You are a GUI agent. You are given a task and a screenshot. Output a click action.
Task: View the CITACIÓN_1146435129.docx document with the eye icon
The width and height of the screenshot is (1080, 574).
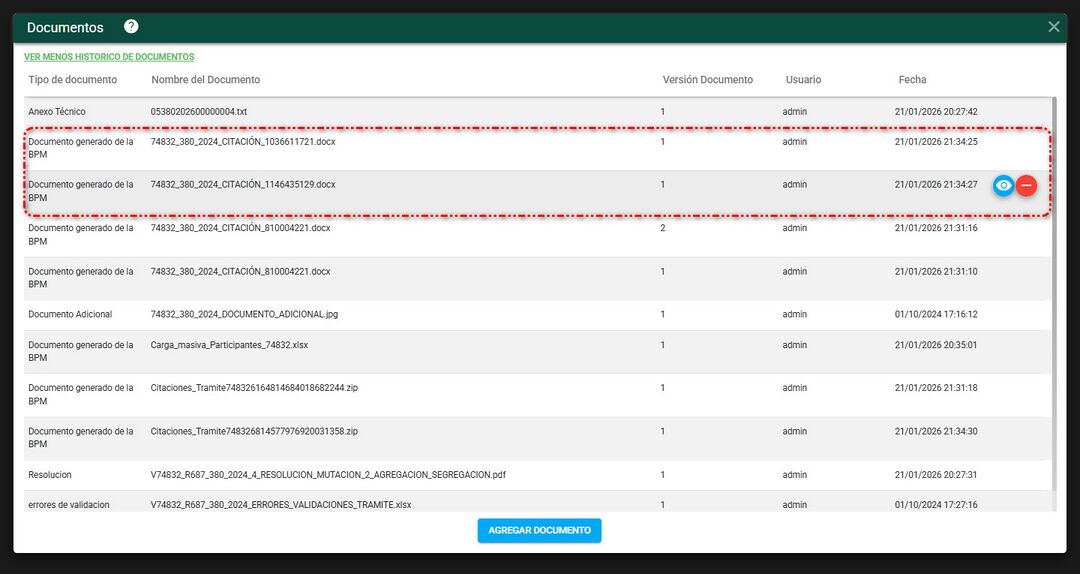(1004, 185)
